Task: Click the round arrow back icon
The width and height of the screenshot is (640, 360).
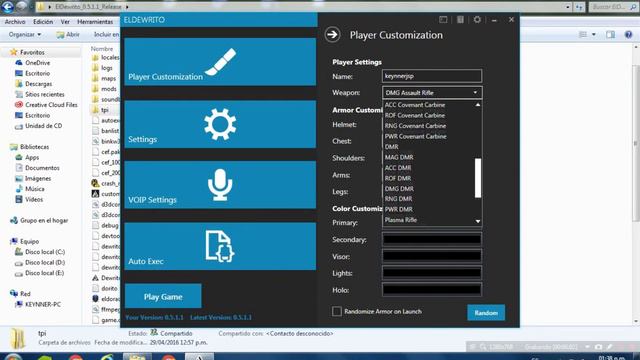Action: (x=333, y=35)
